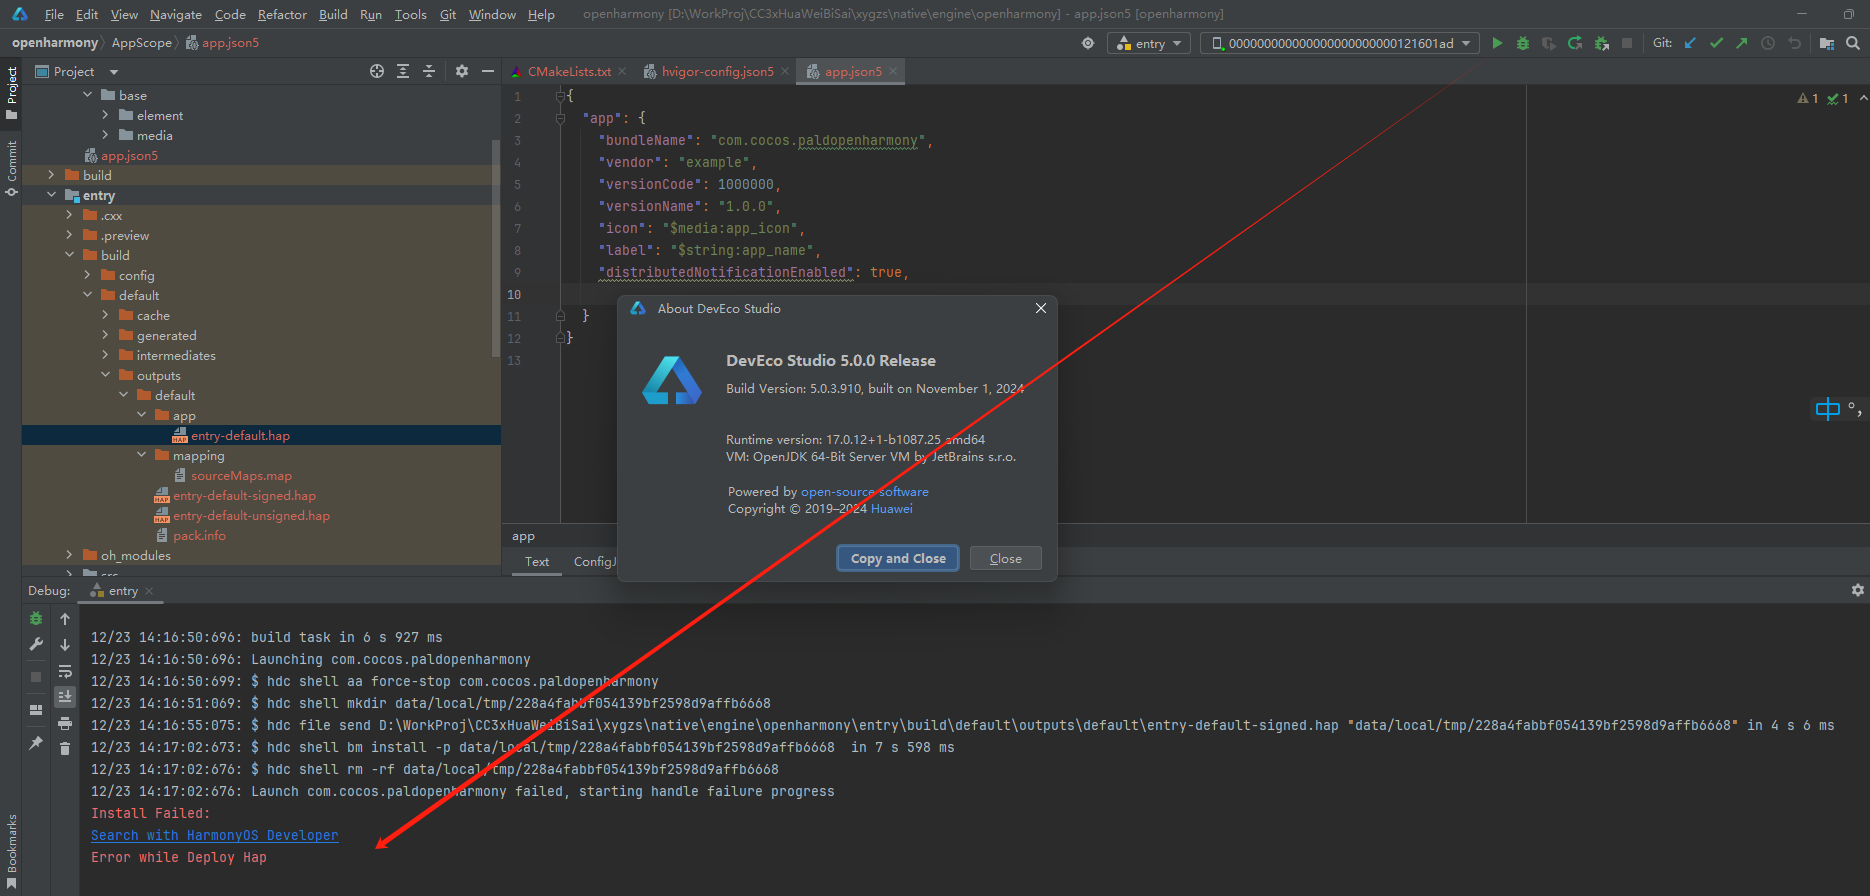Switch to the hvigor-config.json5 tab

[x=717, y=71]
